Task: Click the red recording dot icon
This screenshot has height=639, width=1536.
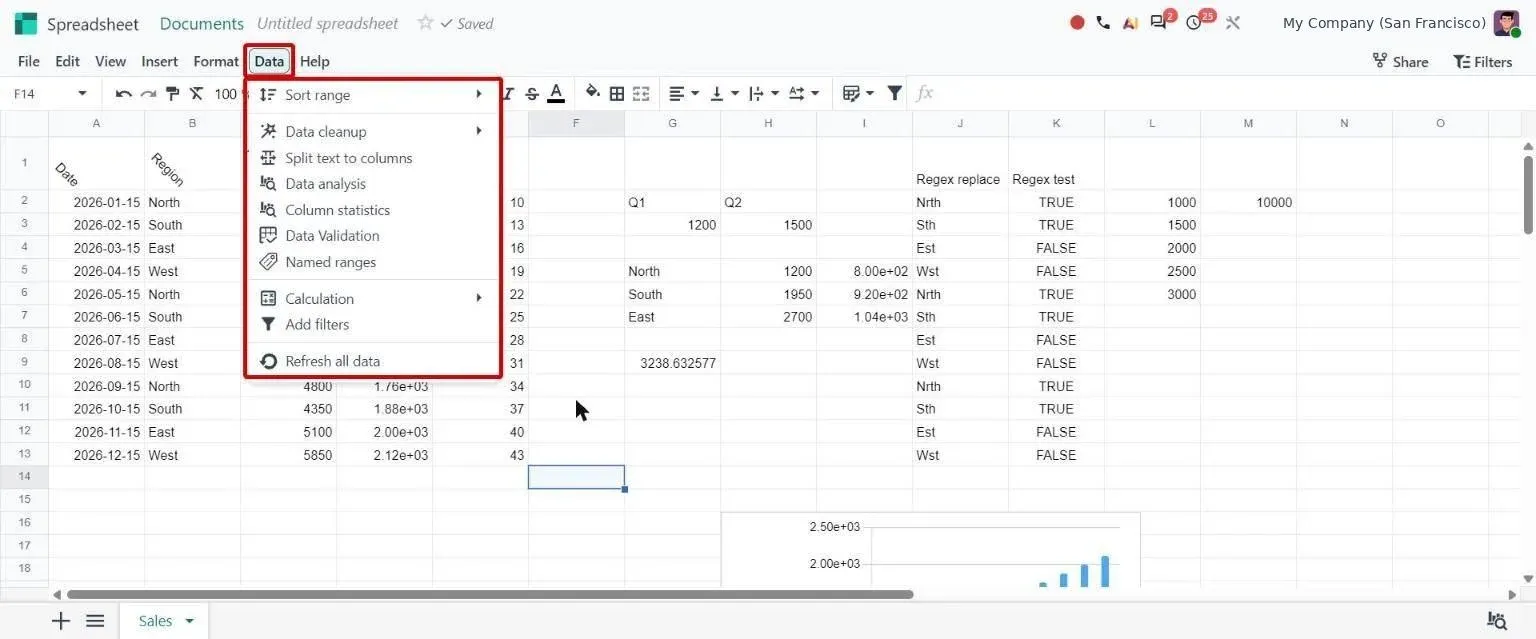Action: pyautogui.click(x=1077, y=23)
